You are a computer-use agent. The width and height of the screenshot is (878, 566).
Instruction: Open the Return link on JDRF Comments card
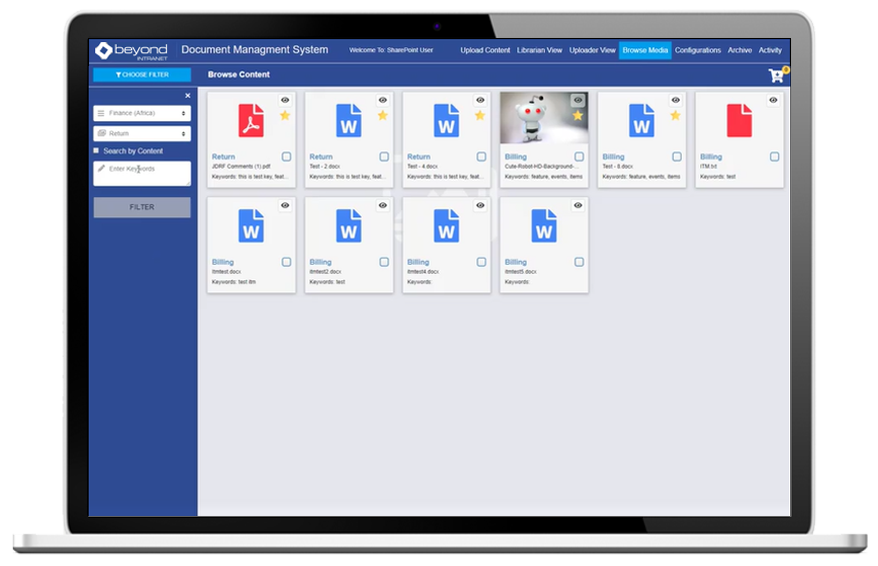(x=223, y=157)
